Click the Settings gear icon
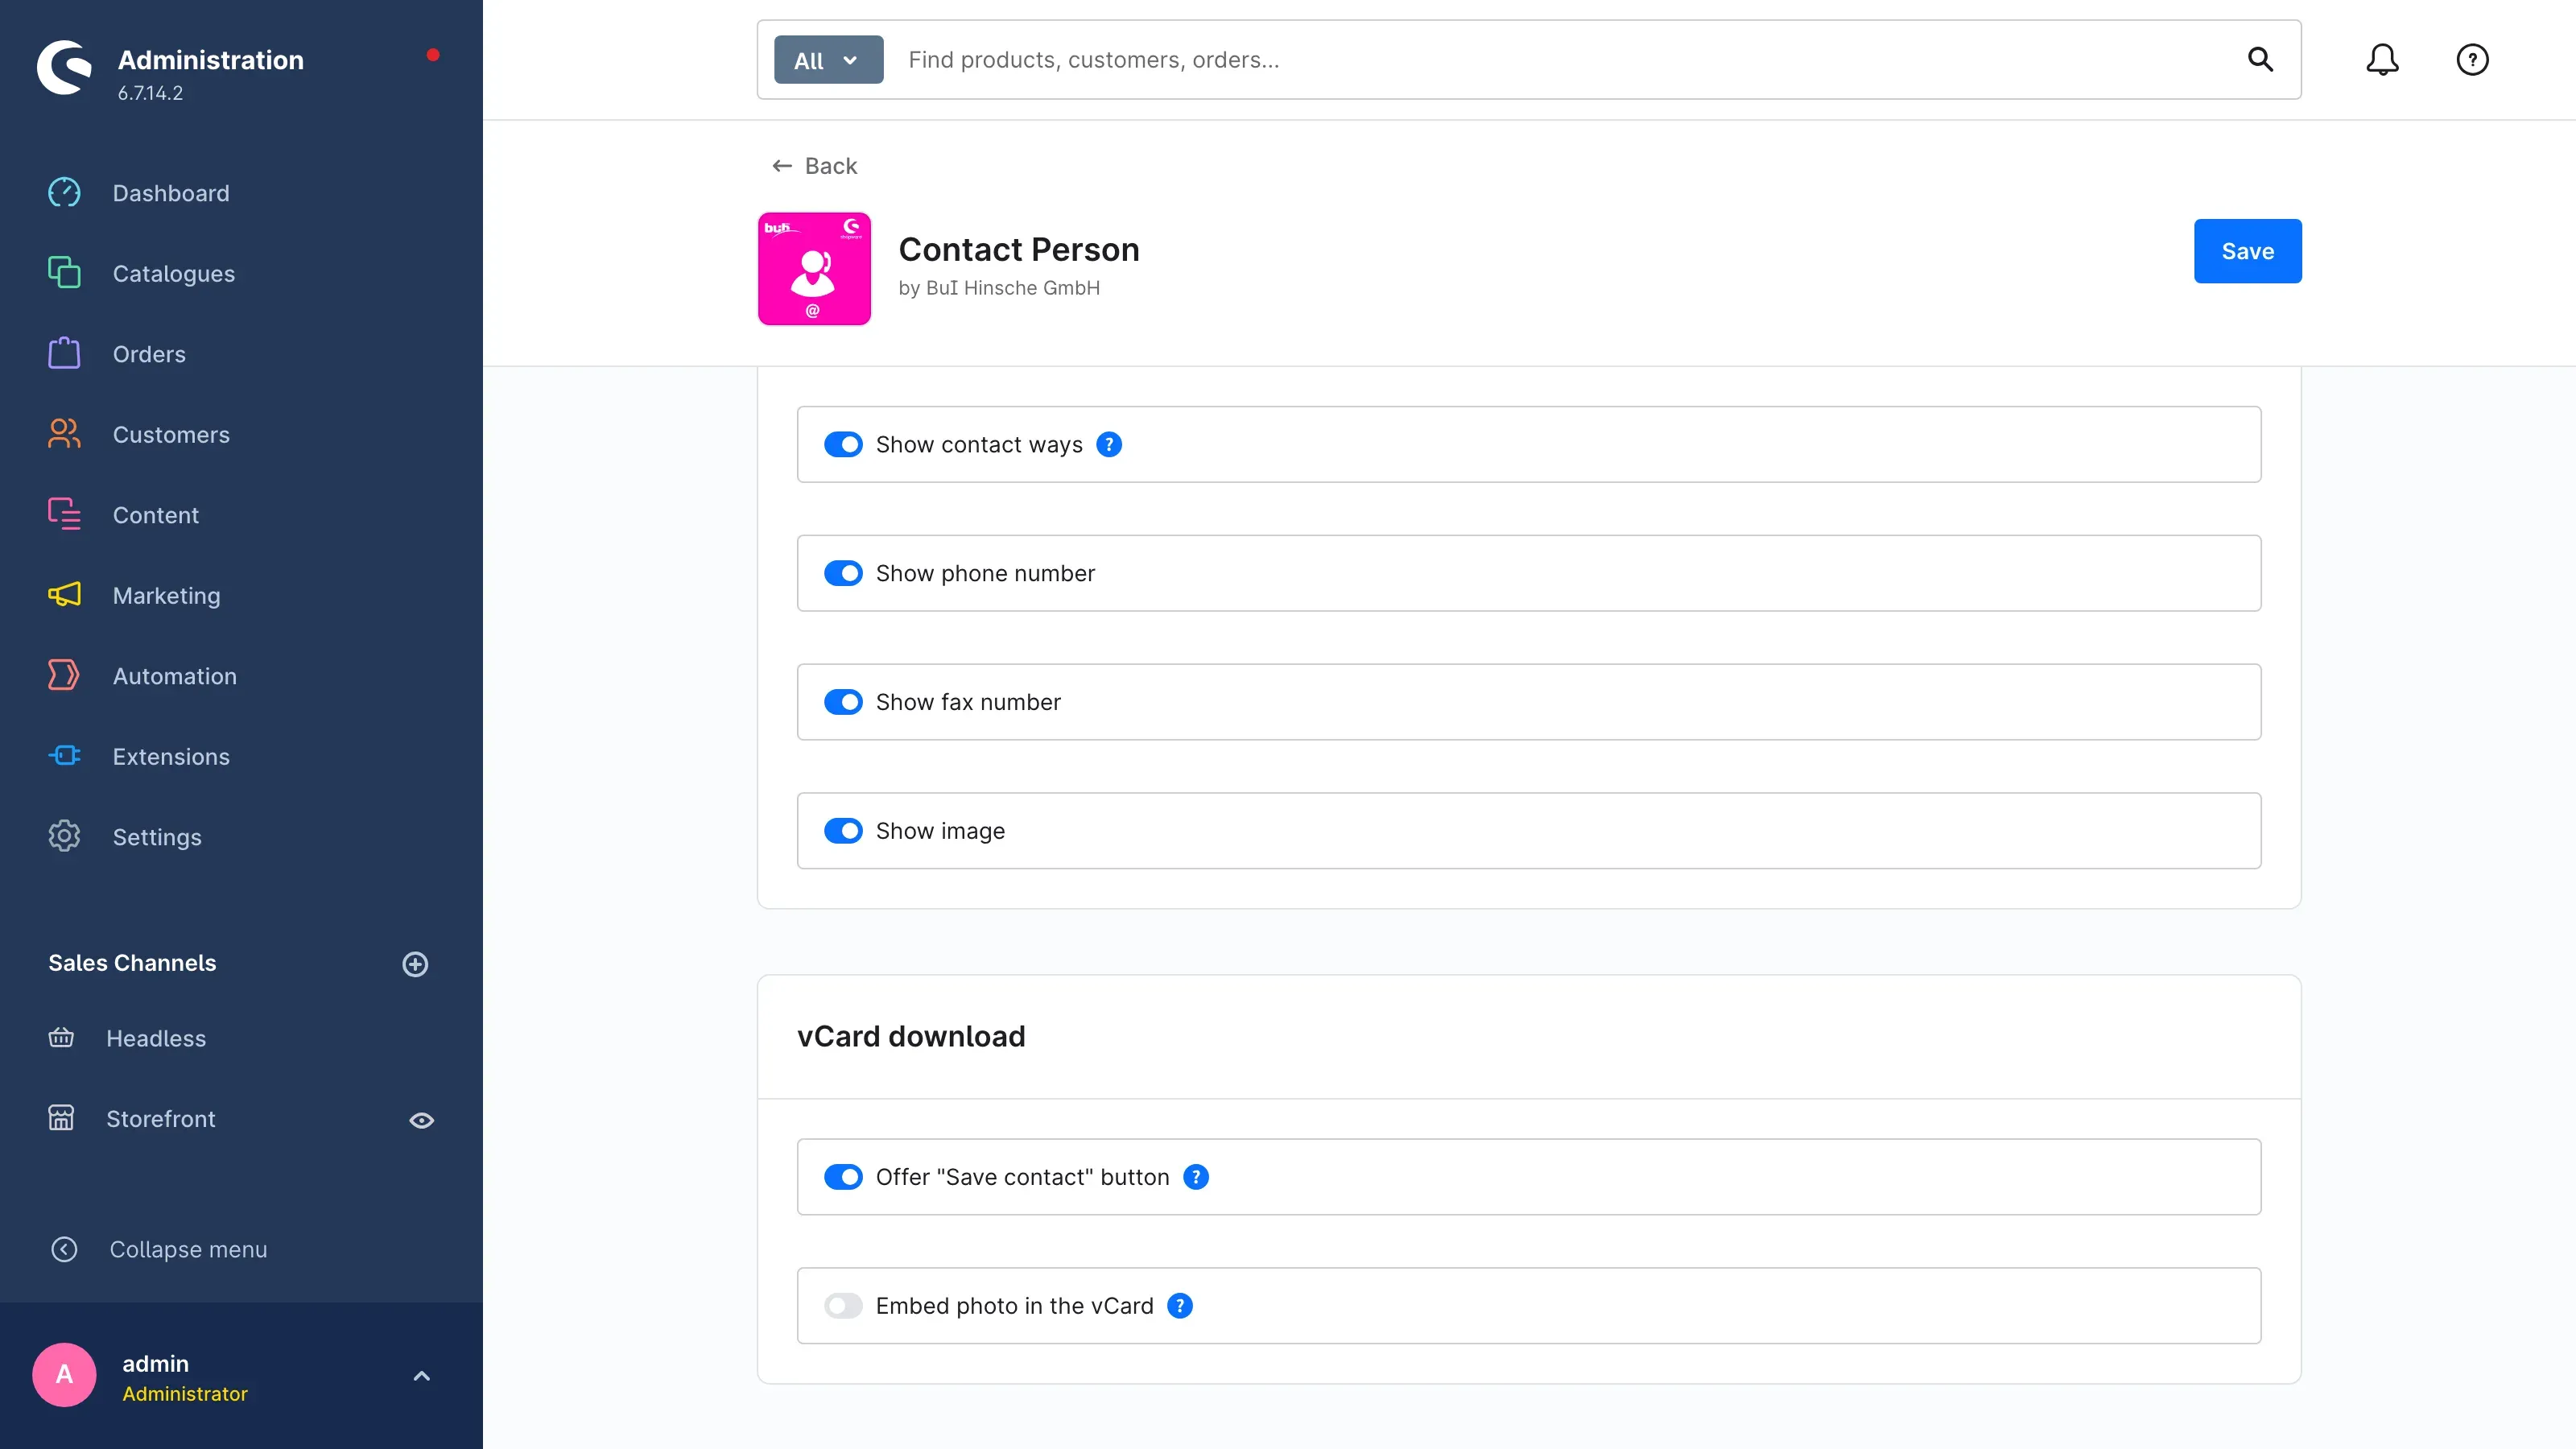 click(x=64, y=836)
